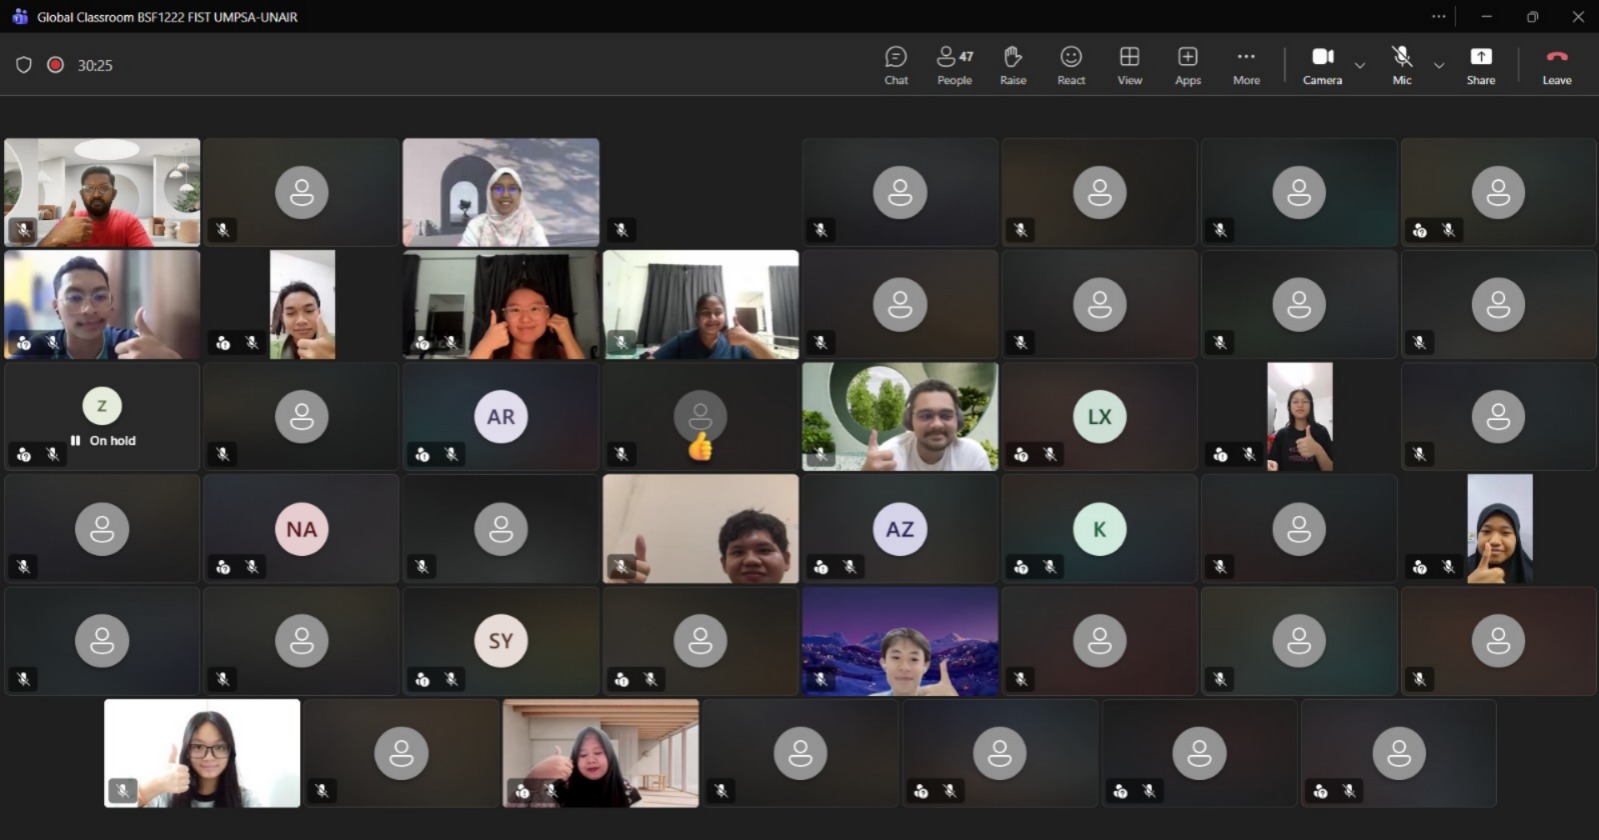
Task: Open the Apps panel
Action: tap(1187, 65)
